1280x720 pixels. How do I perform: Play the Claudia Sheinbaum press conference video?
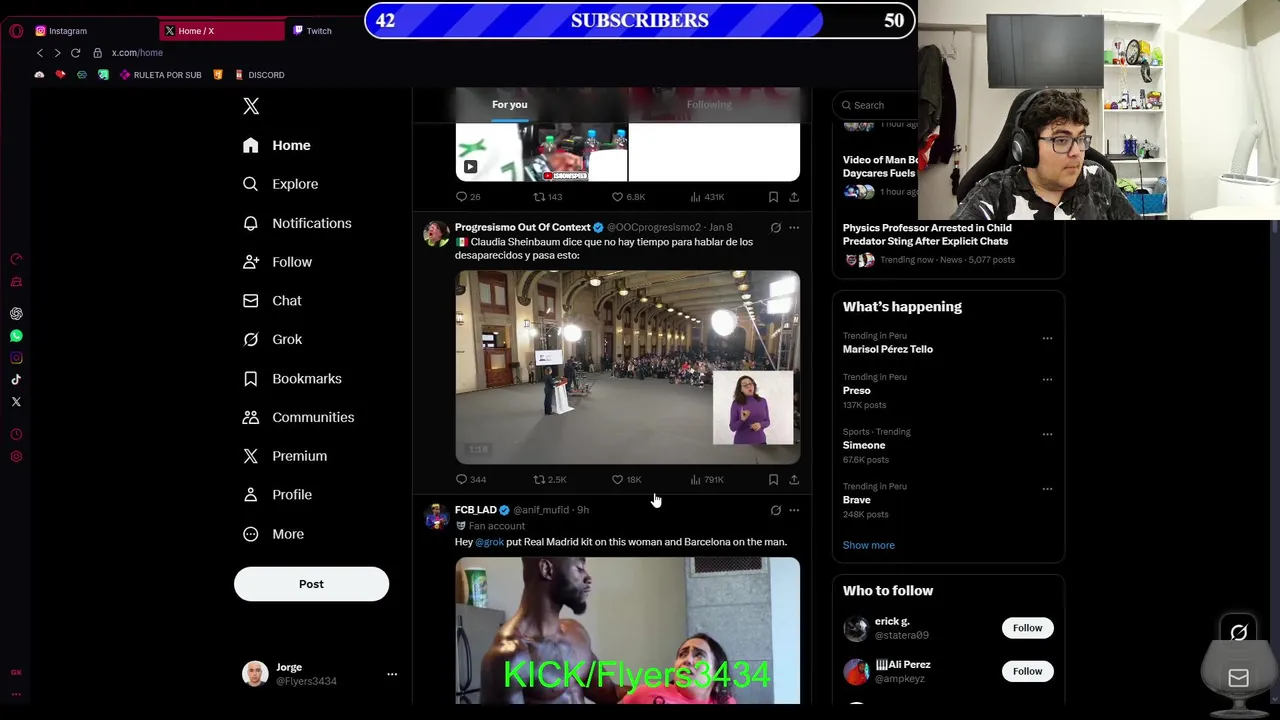(x=627, y=367)
